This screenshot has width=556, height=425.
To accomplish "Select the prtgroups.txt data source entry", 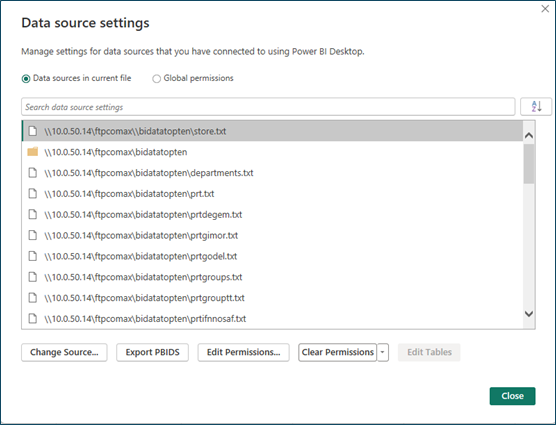I will [x=272, y=277].
